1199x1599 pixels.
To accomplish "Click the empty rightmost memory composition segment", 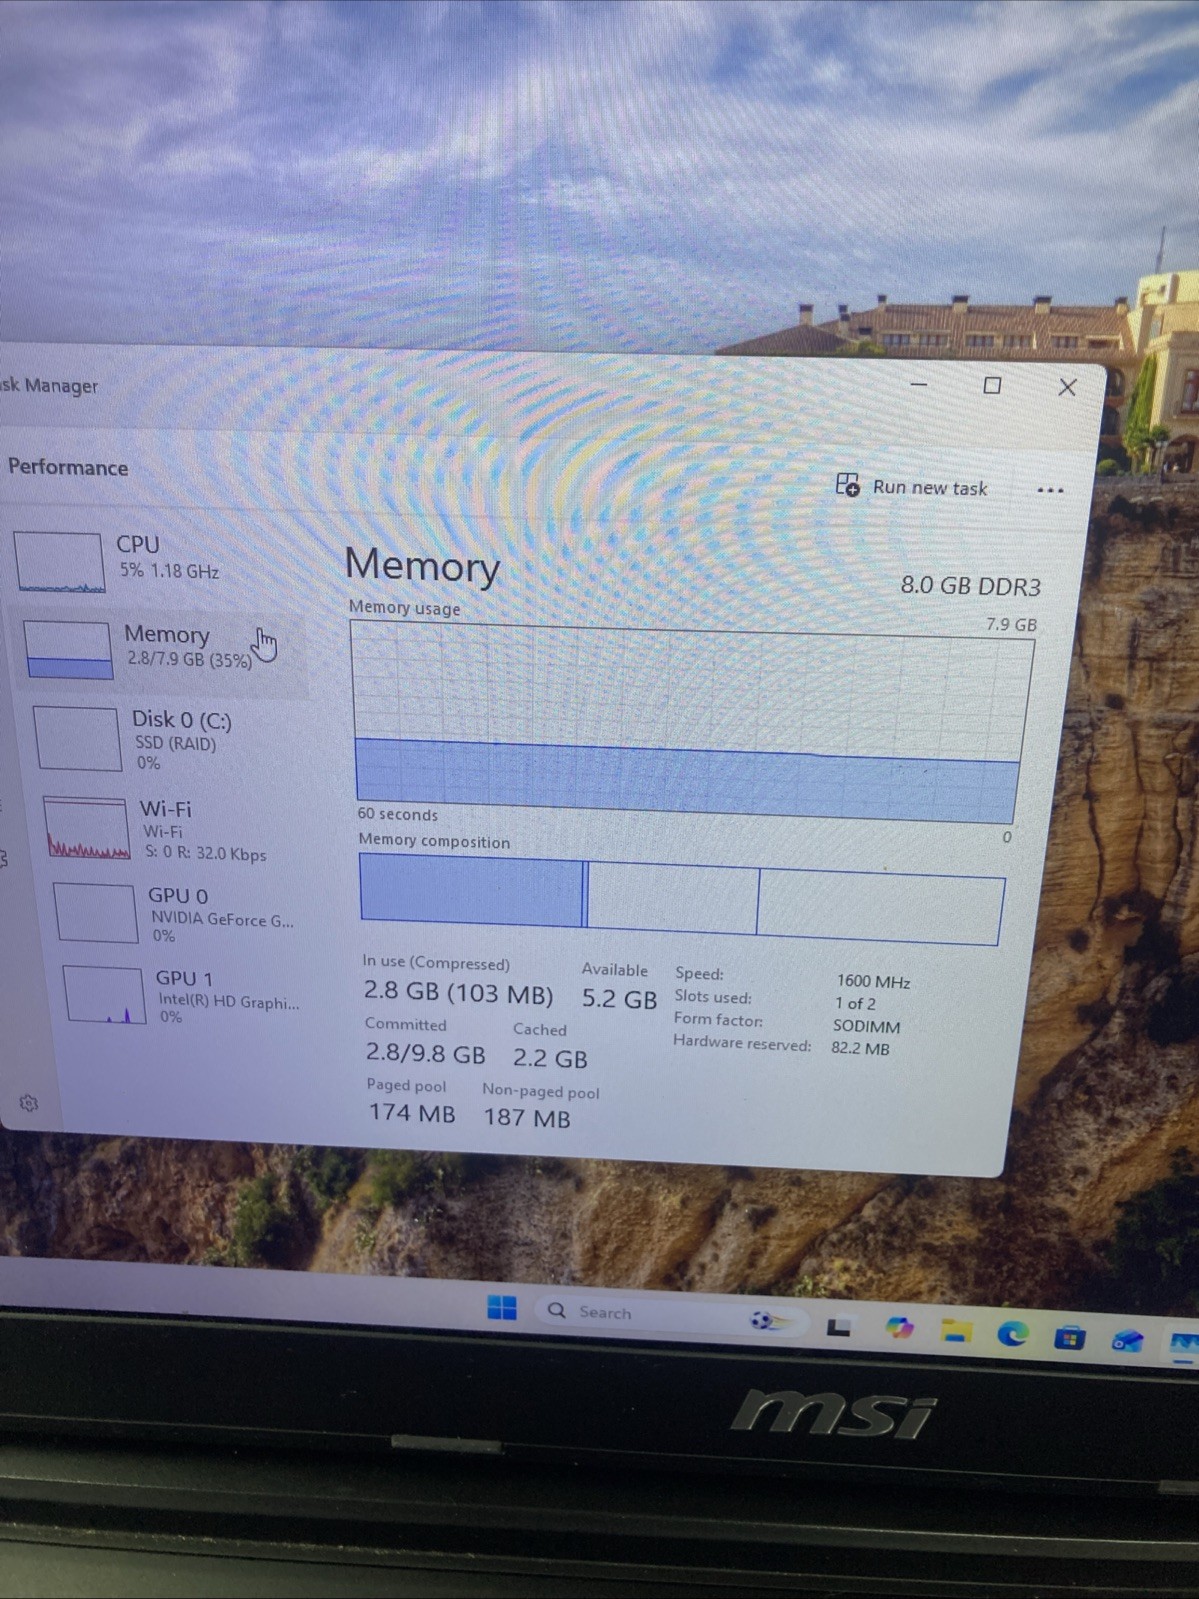I will pyautogui.click(x=880, y=907).
